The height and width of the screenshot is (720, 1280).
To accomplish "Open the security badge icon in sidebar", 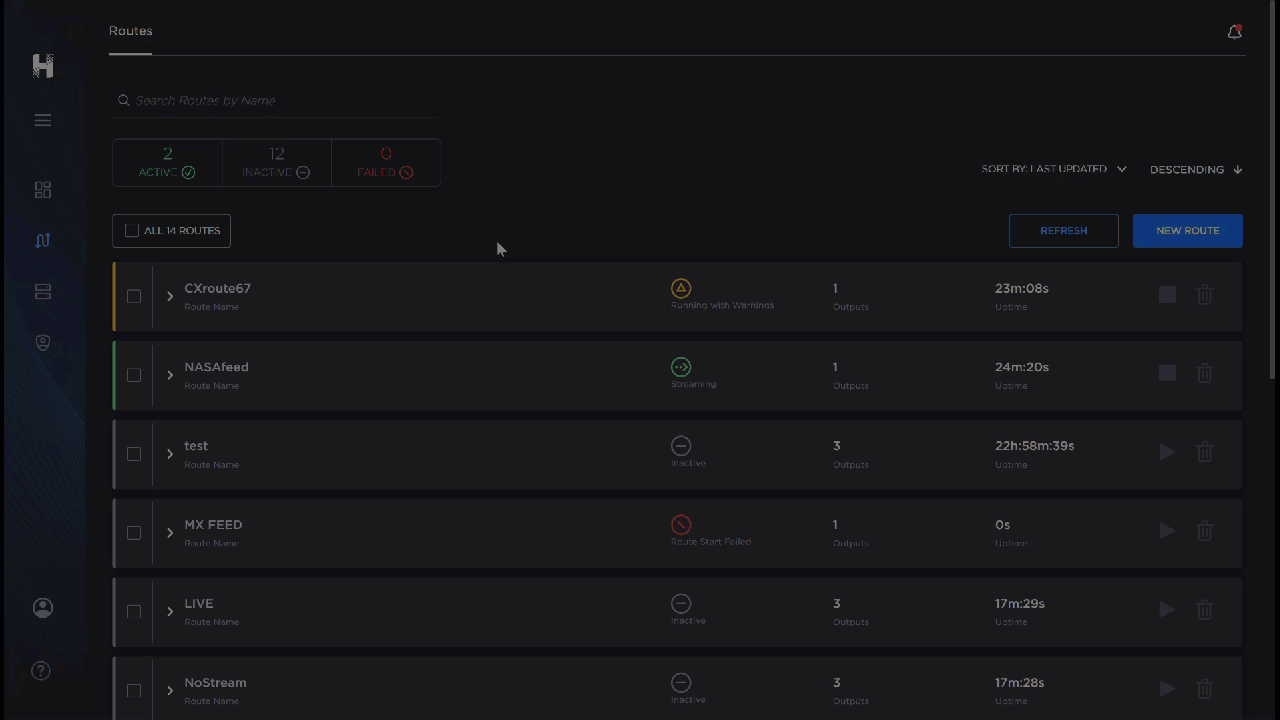I will tap(42, 342).
